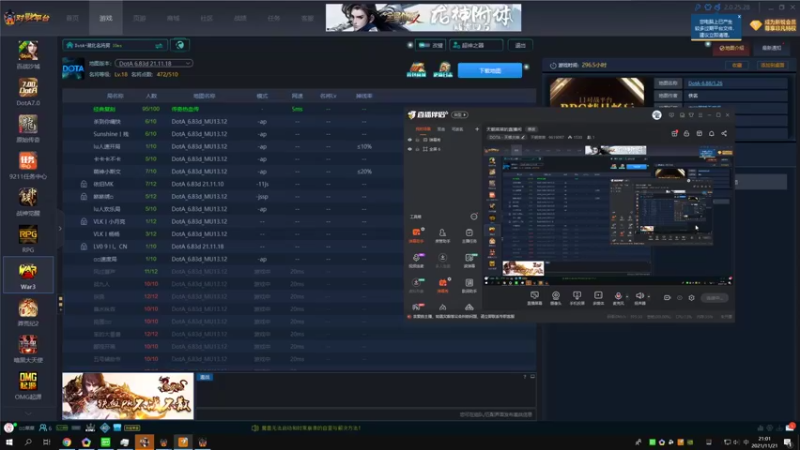Select the Sunshine room row

[299, 134]
